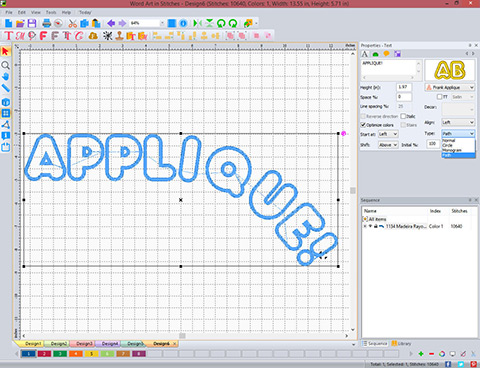The image size is (480, 368).
Task: Print the design
Action: (47, 23)
